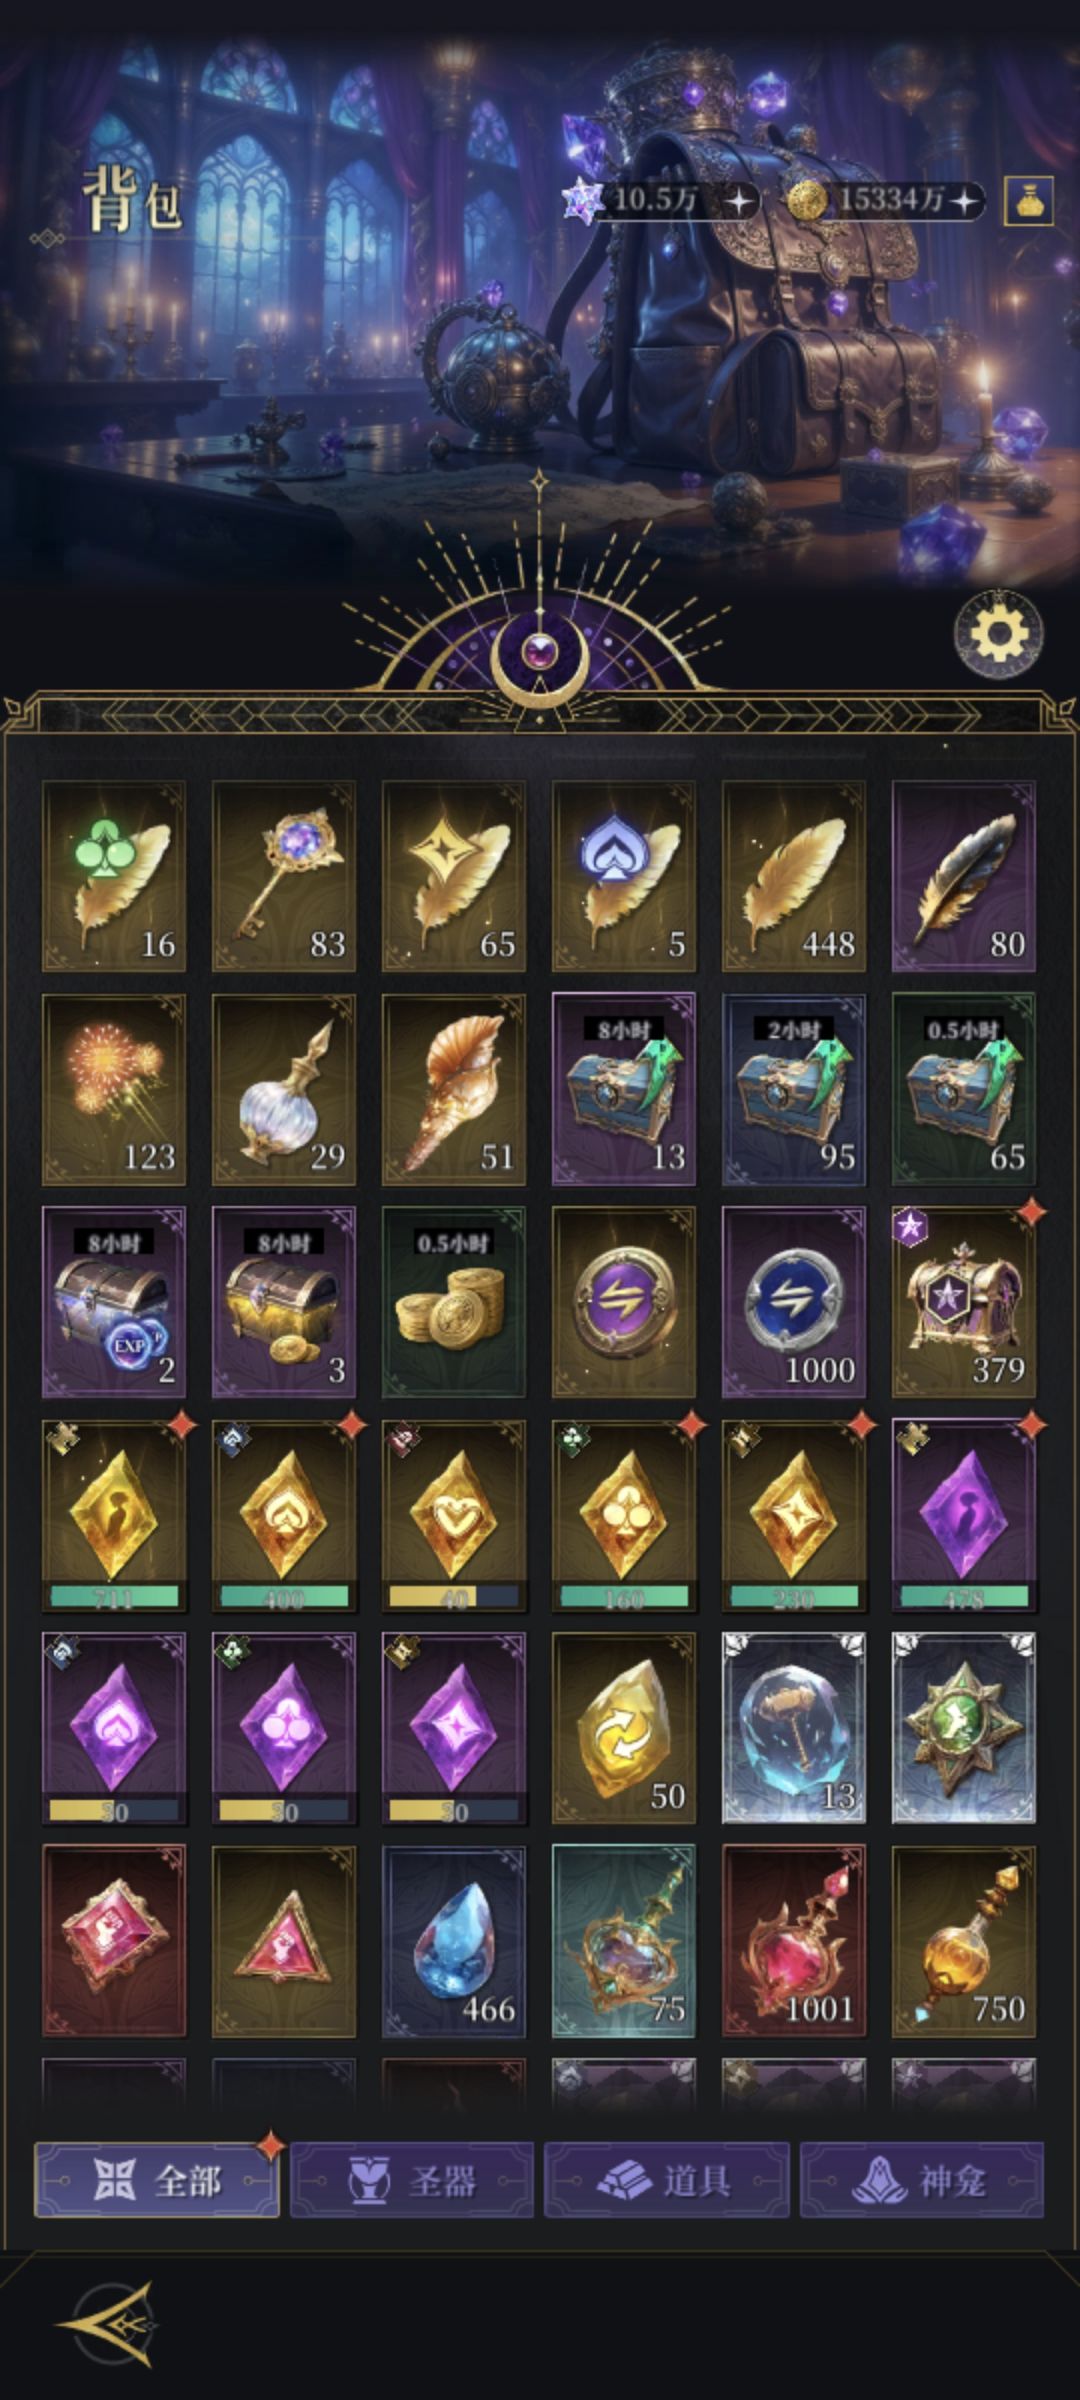Open the 道具 tab
Screen dimensions: 1080x2400
(x=667, y=2179)
